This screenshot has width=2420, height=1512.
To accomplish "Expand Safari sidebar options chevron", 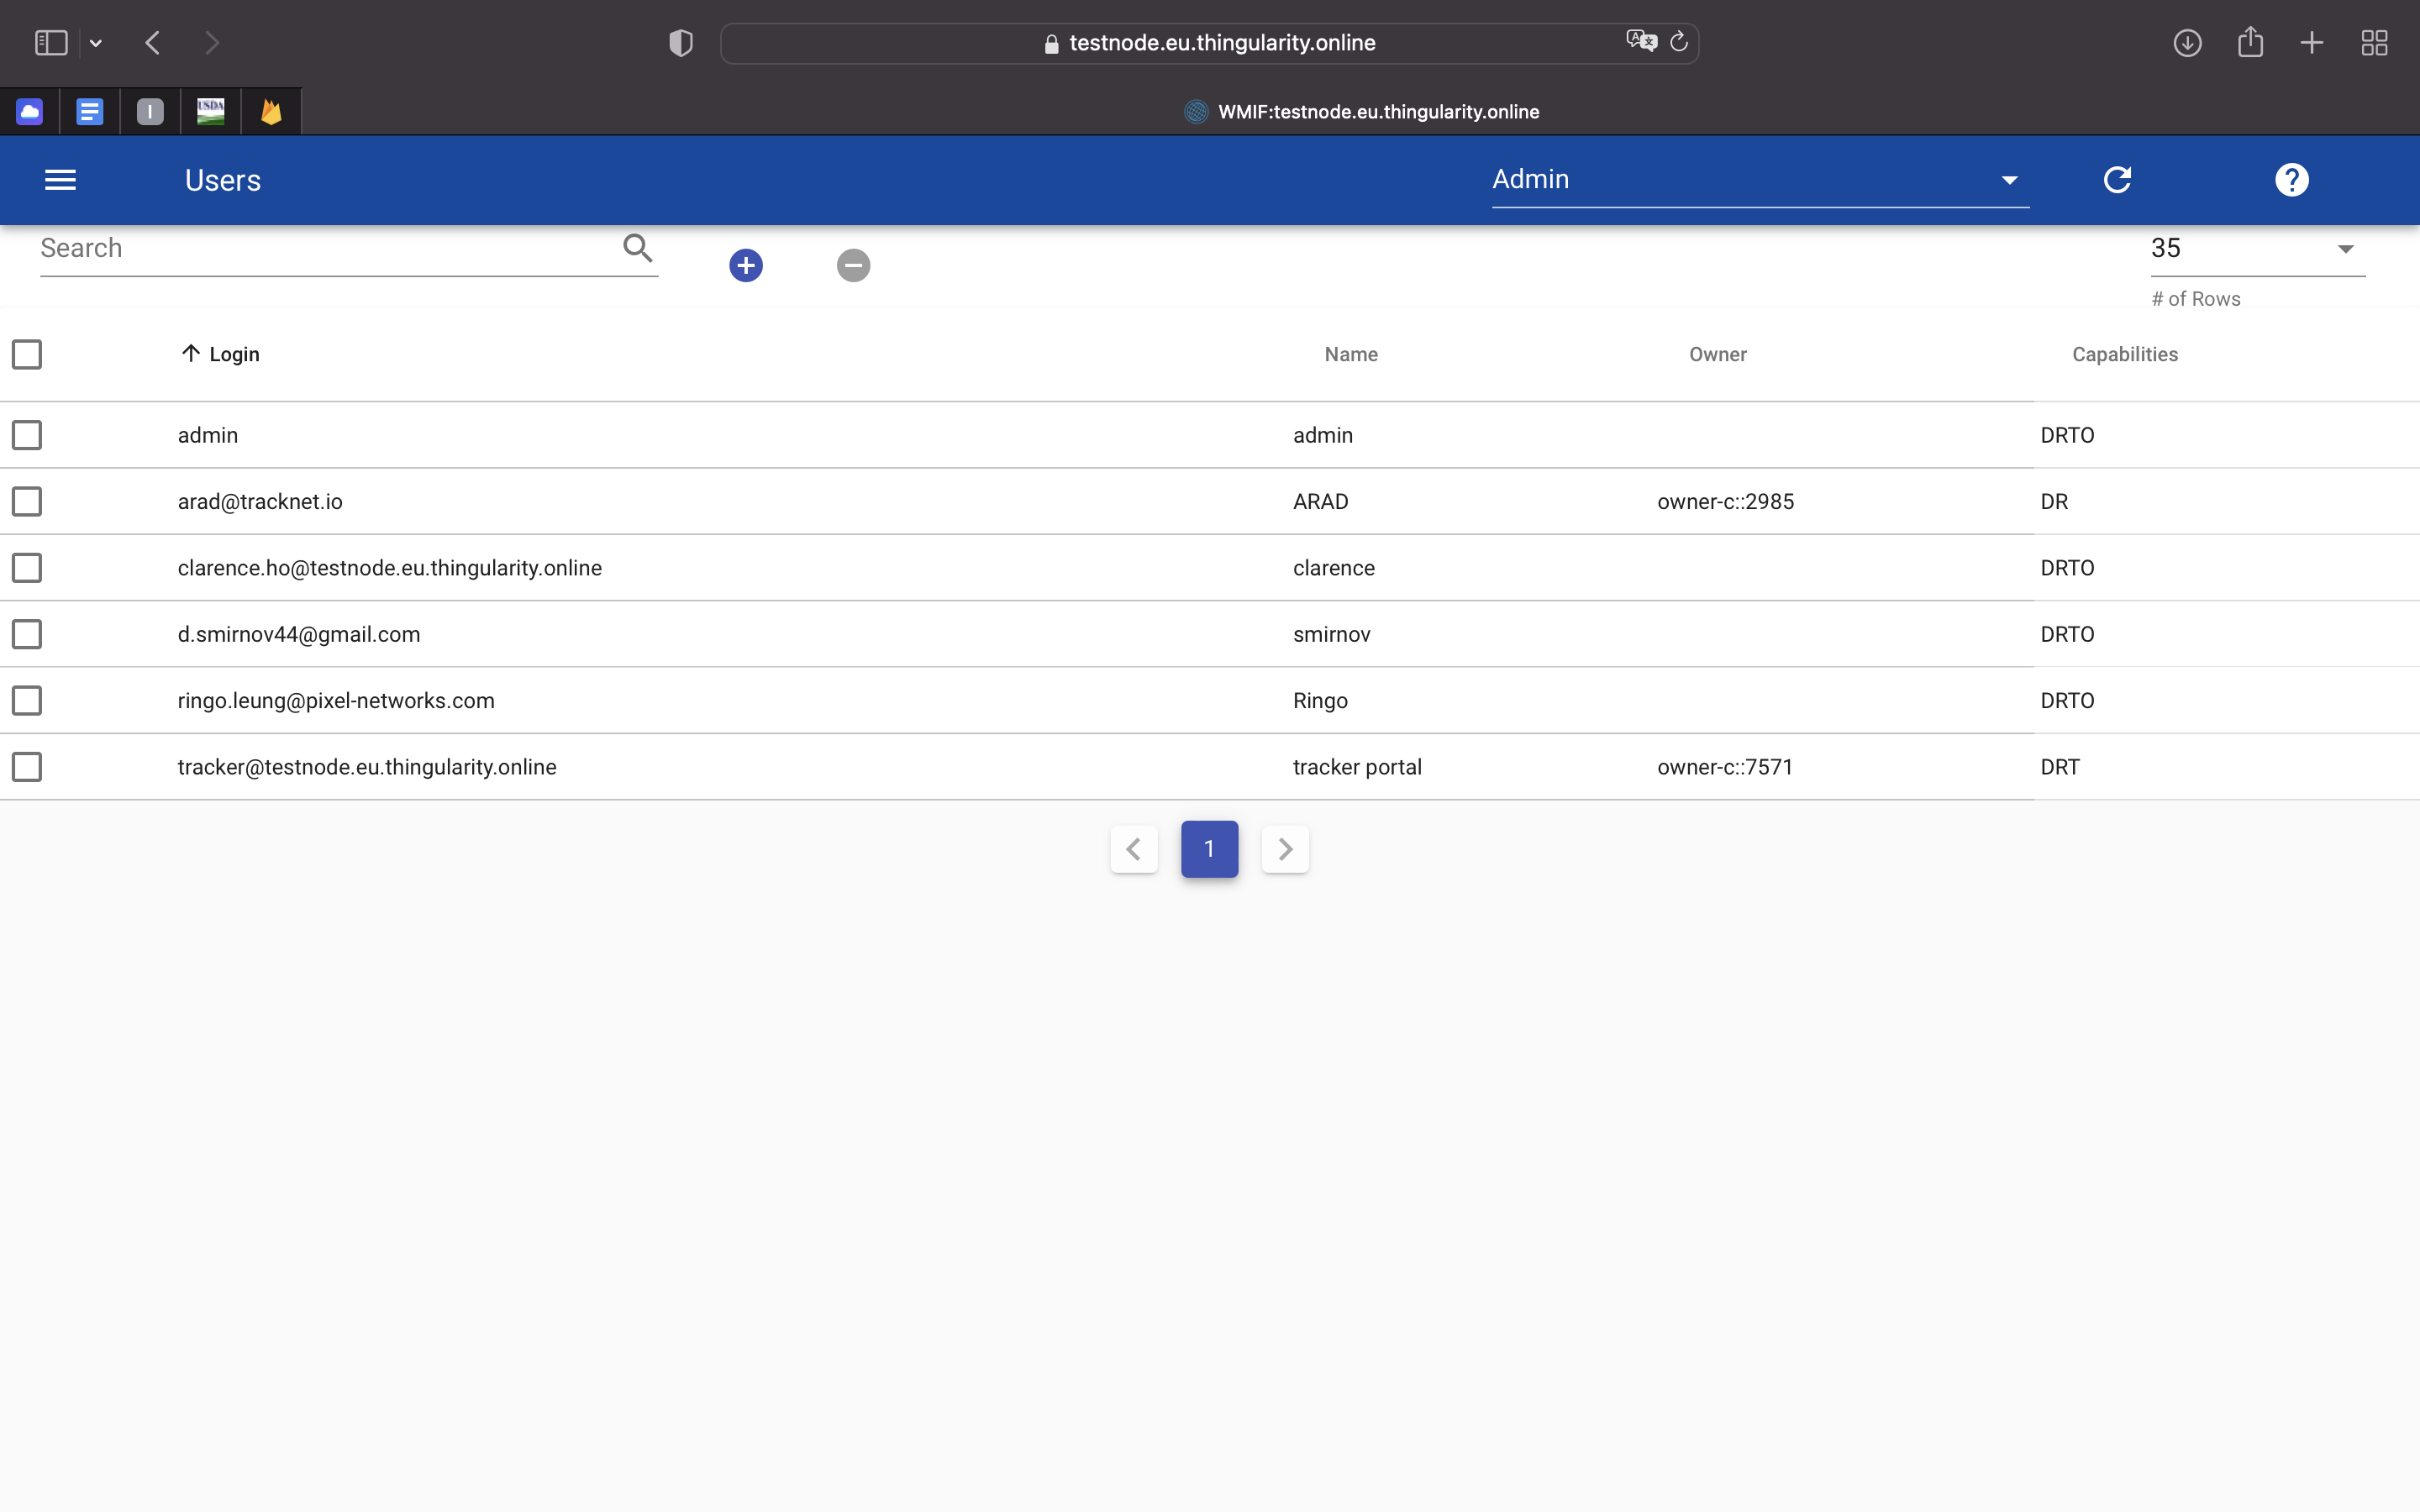I will coord(96,43).
